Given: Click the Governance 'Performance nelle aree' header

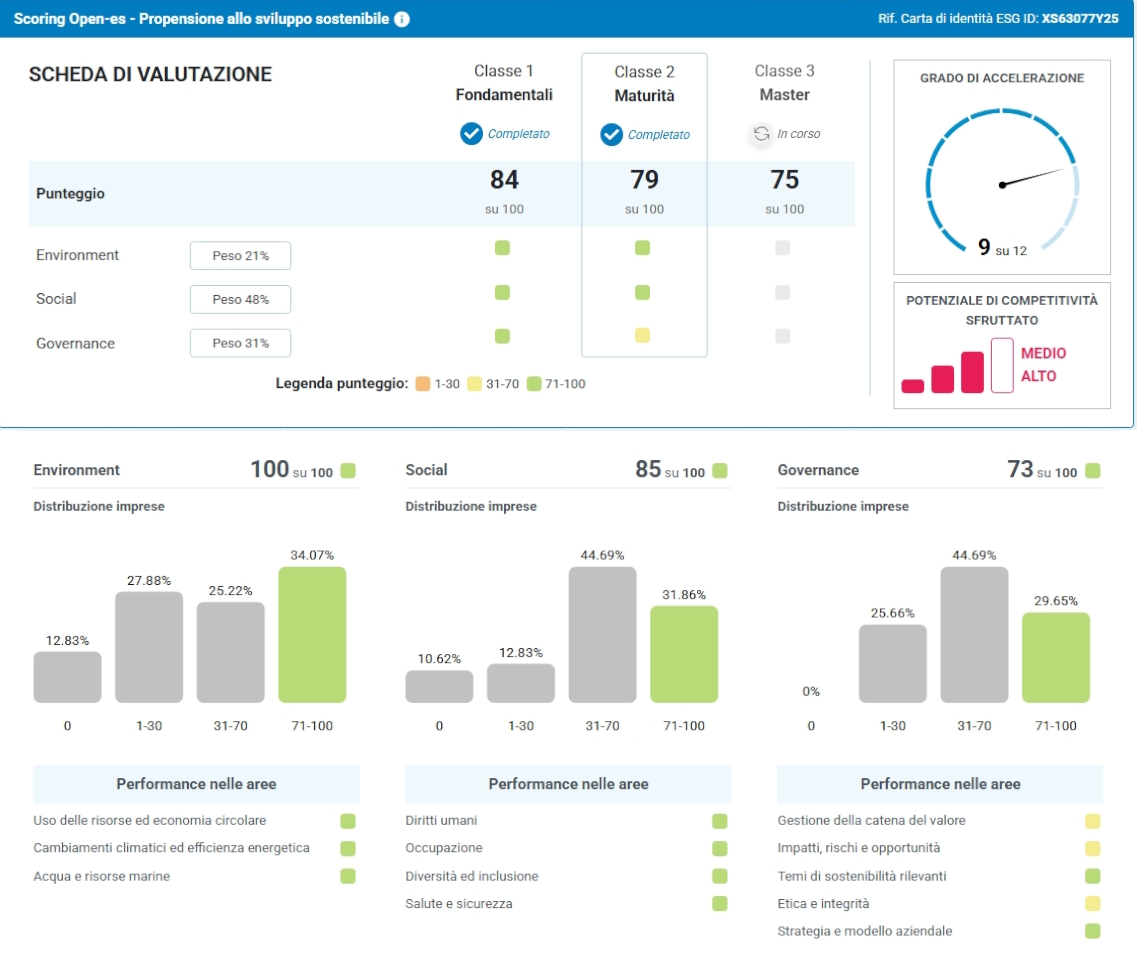Looking at the screenshot, I should coord(940,784).
